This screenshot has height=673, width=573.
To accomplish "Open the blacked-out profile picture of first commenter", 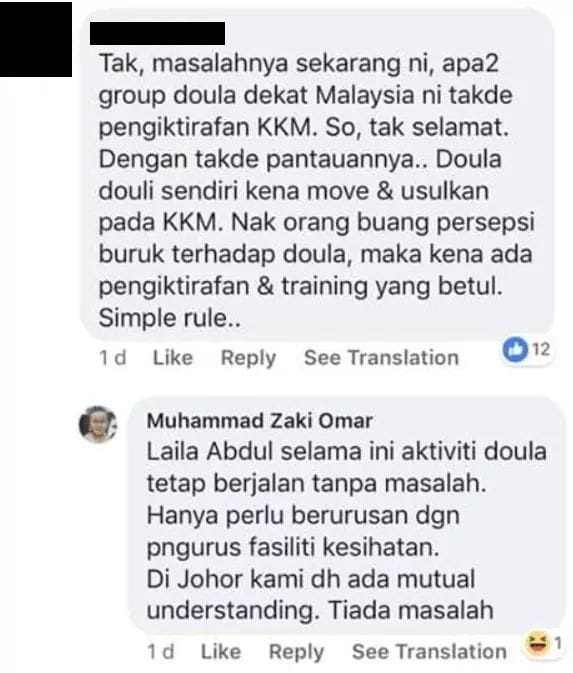I will (36, 39).
